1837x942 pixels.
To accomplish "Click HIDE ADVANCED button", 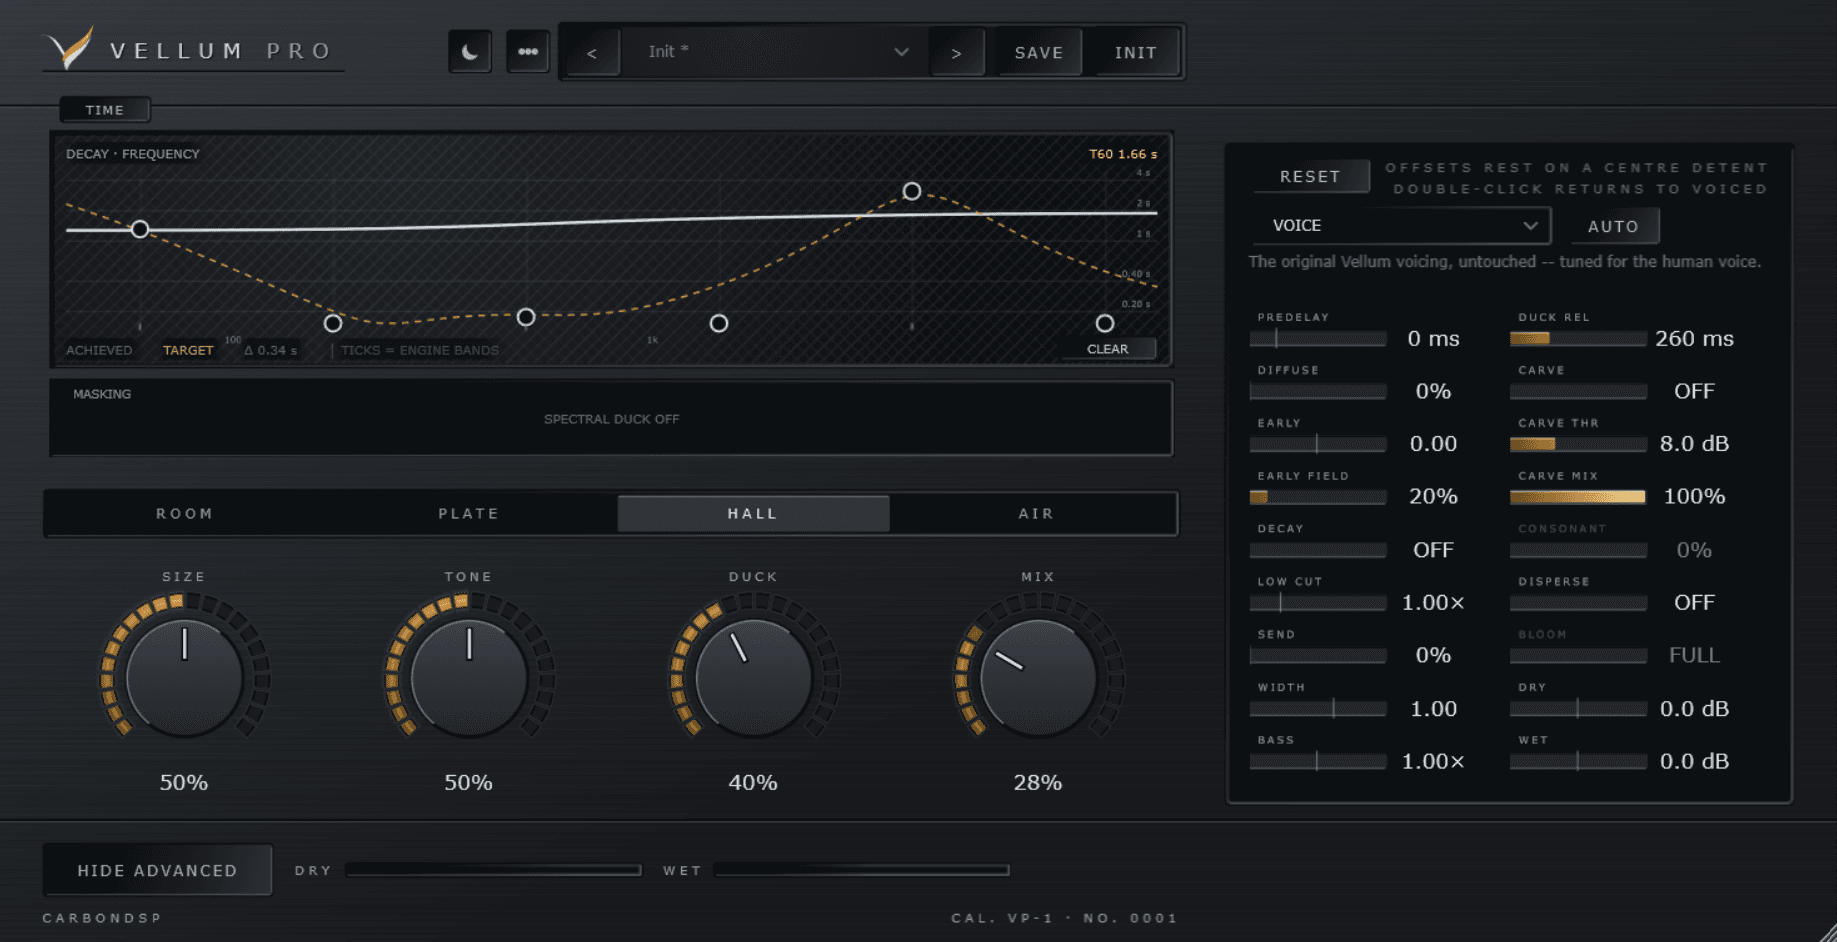I will point(157,870).
